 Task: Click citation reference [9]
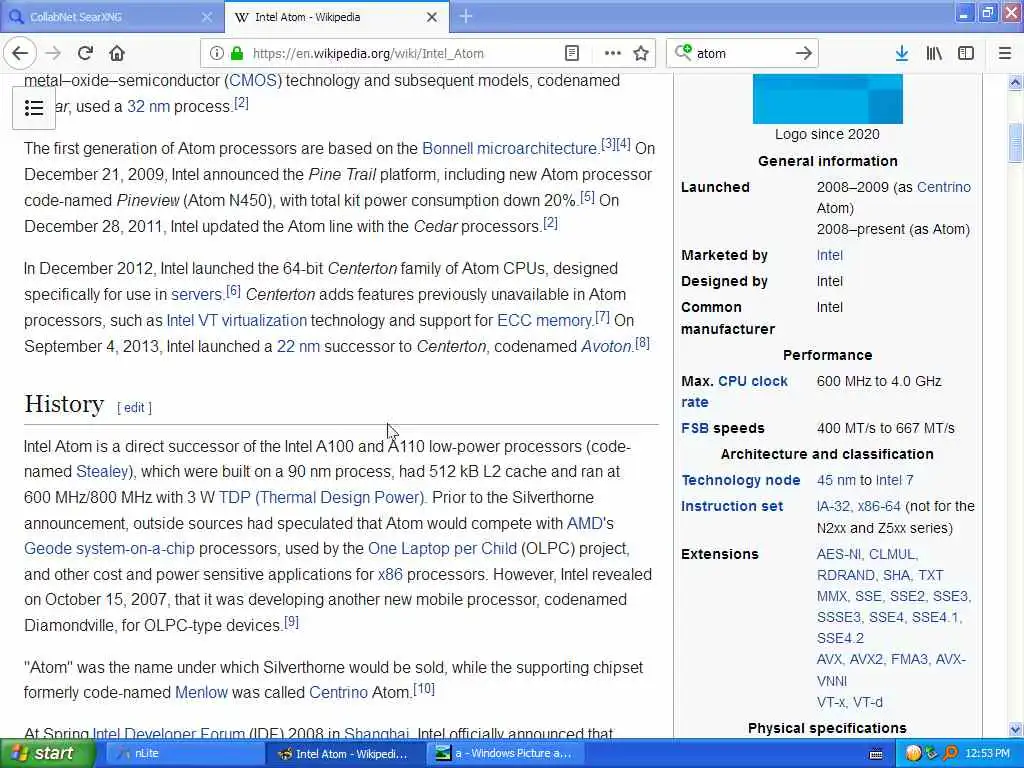pos(291,622)
